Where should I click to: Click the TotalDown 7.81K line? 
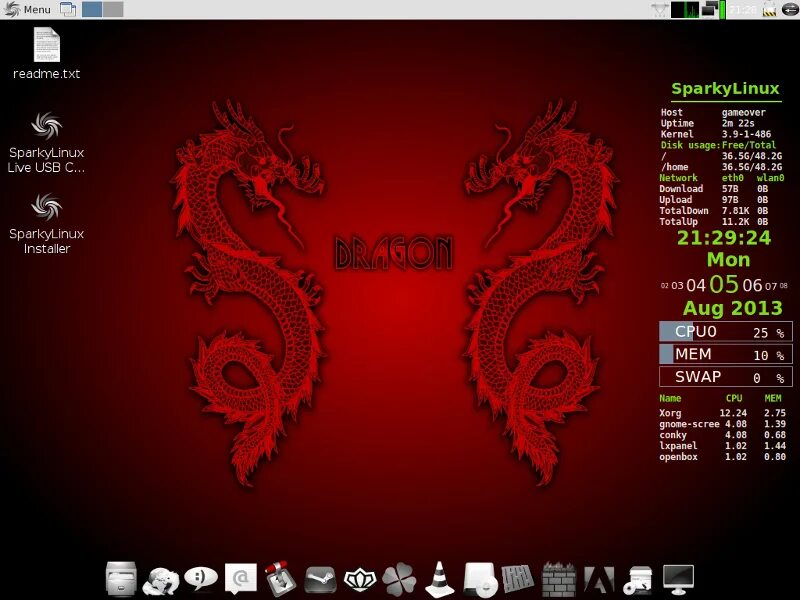point(714,211)
